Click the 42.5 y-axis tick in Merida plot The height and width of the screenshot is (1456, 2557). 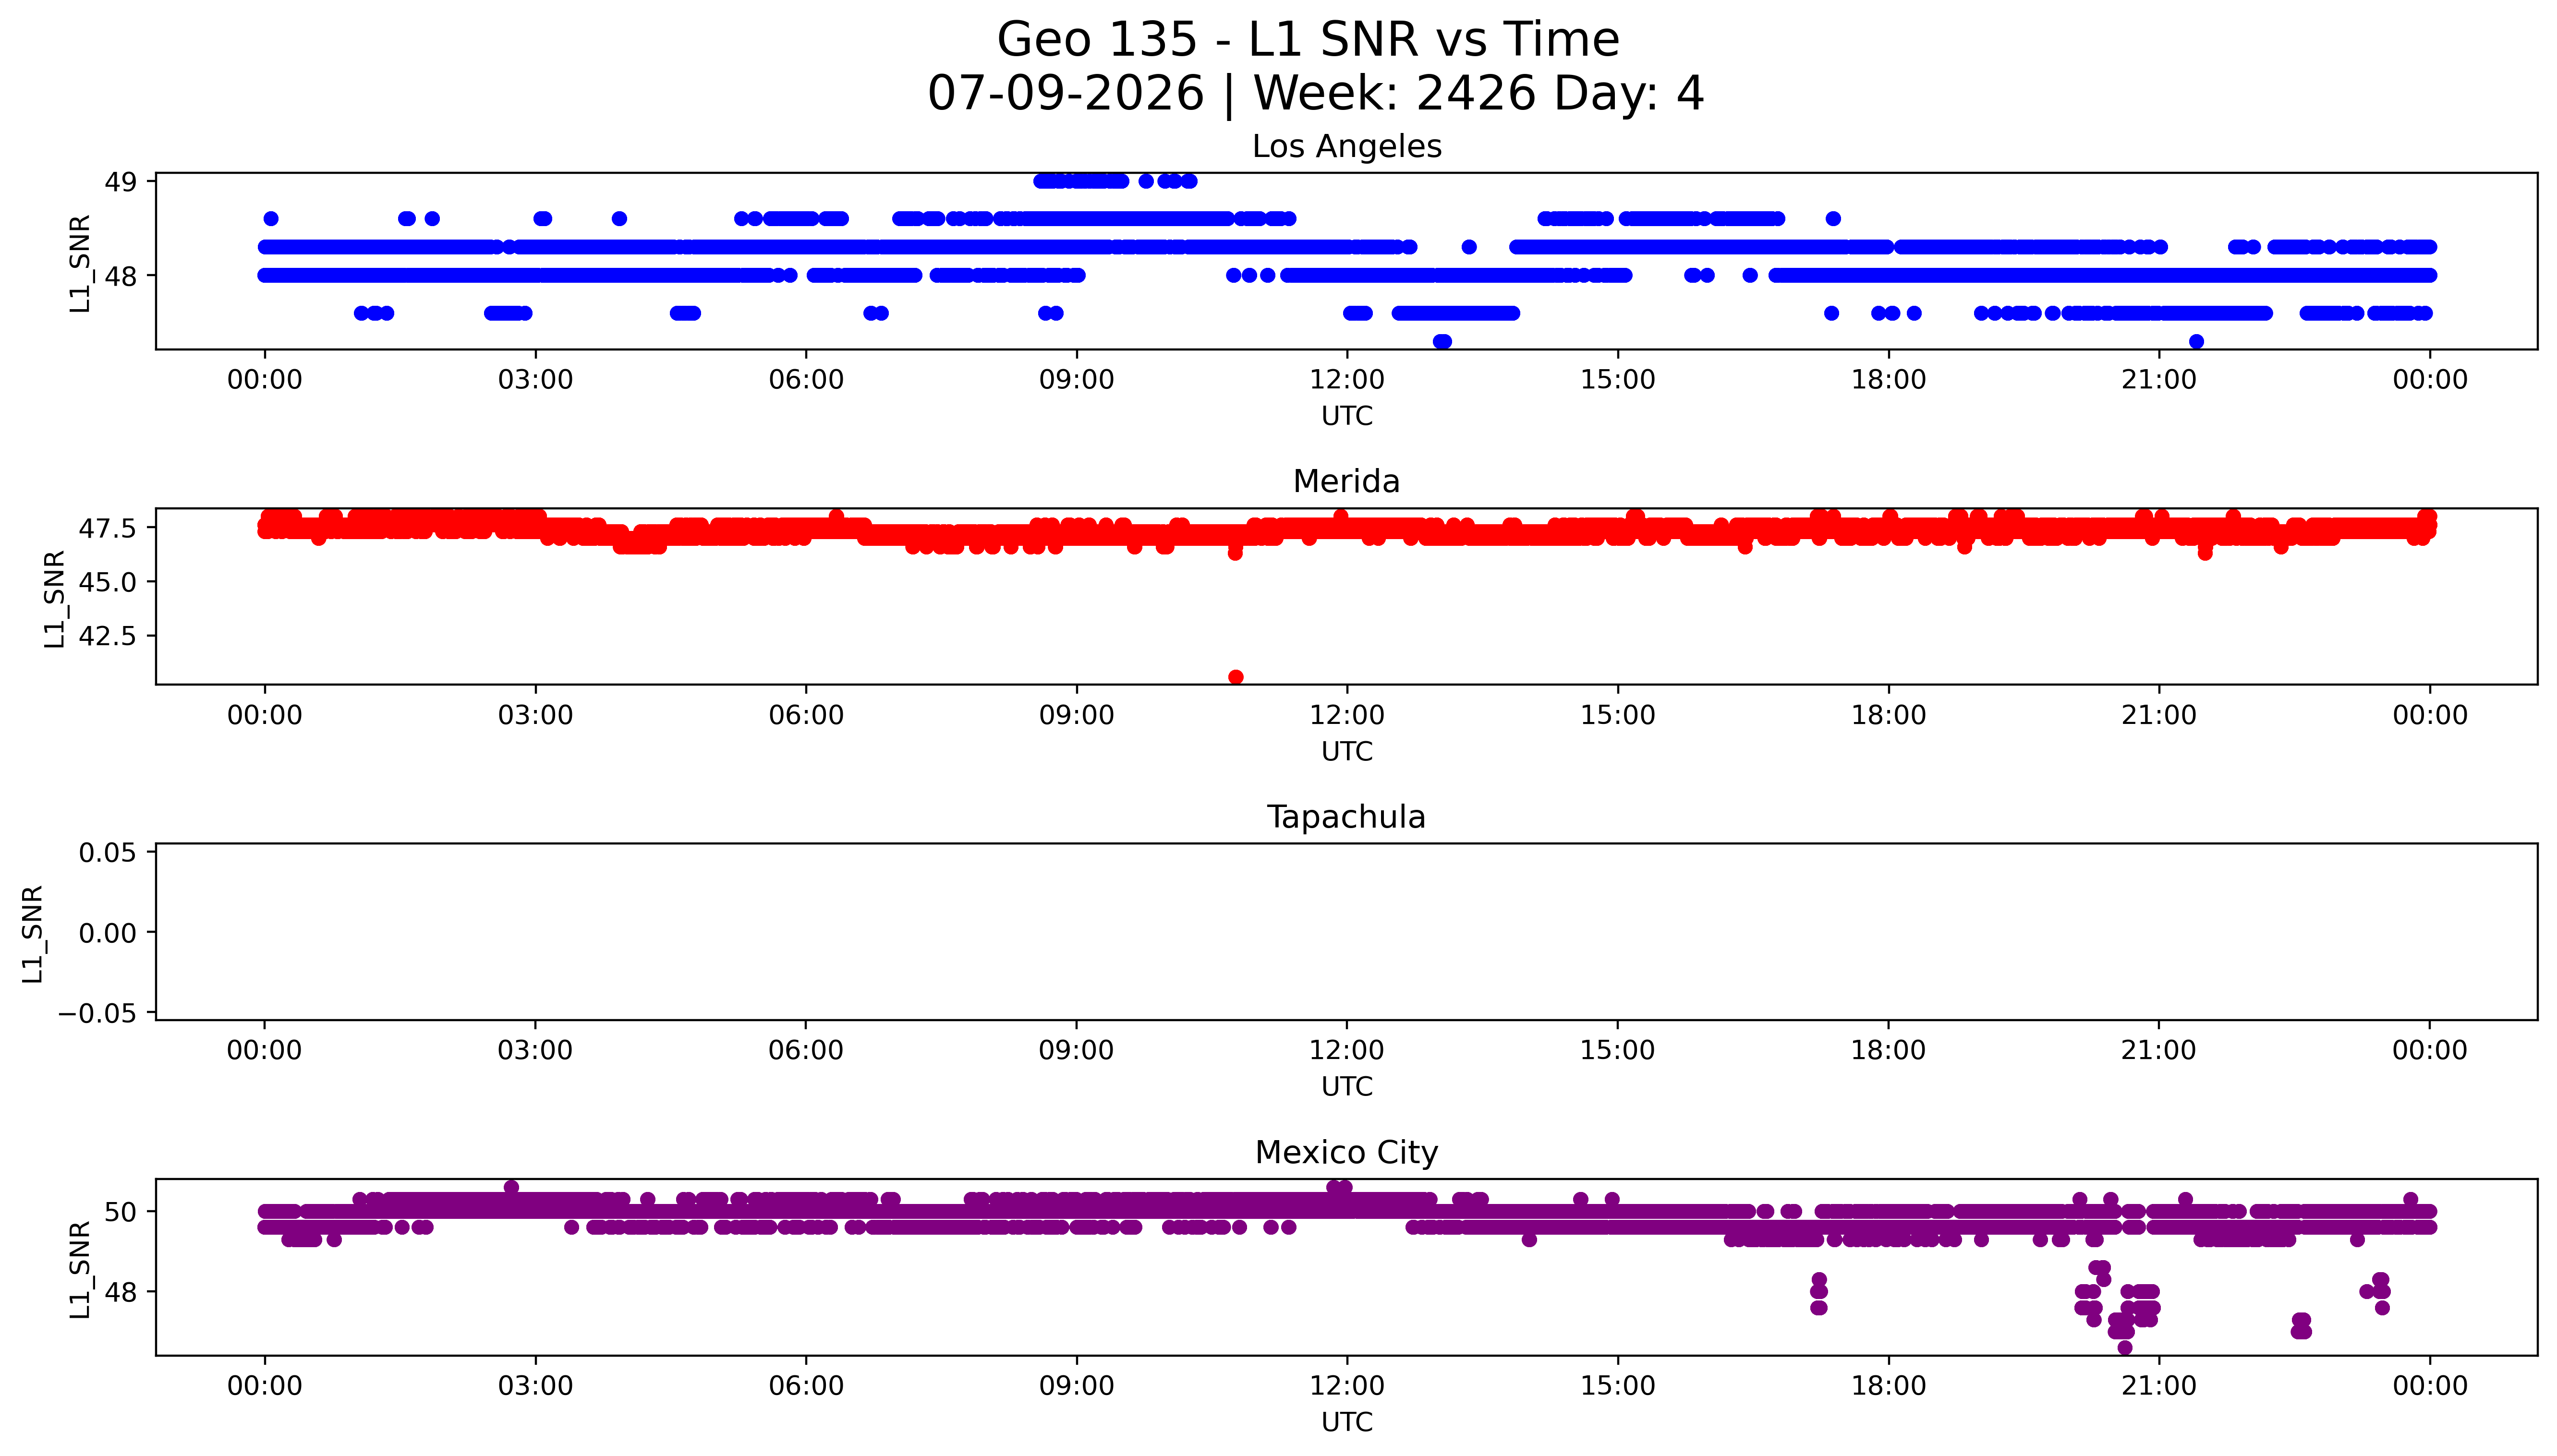(108, 636)
